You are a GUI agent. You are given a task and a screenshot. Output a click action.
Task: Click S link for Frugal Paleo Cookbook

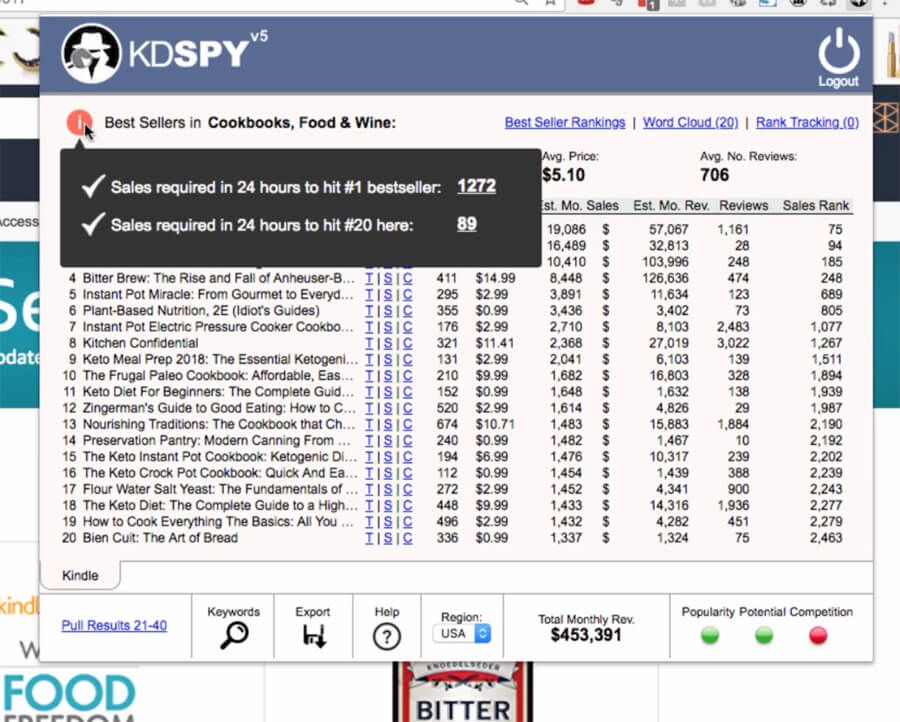pos(388,375)
